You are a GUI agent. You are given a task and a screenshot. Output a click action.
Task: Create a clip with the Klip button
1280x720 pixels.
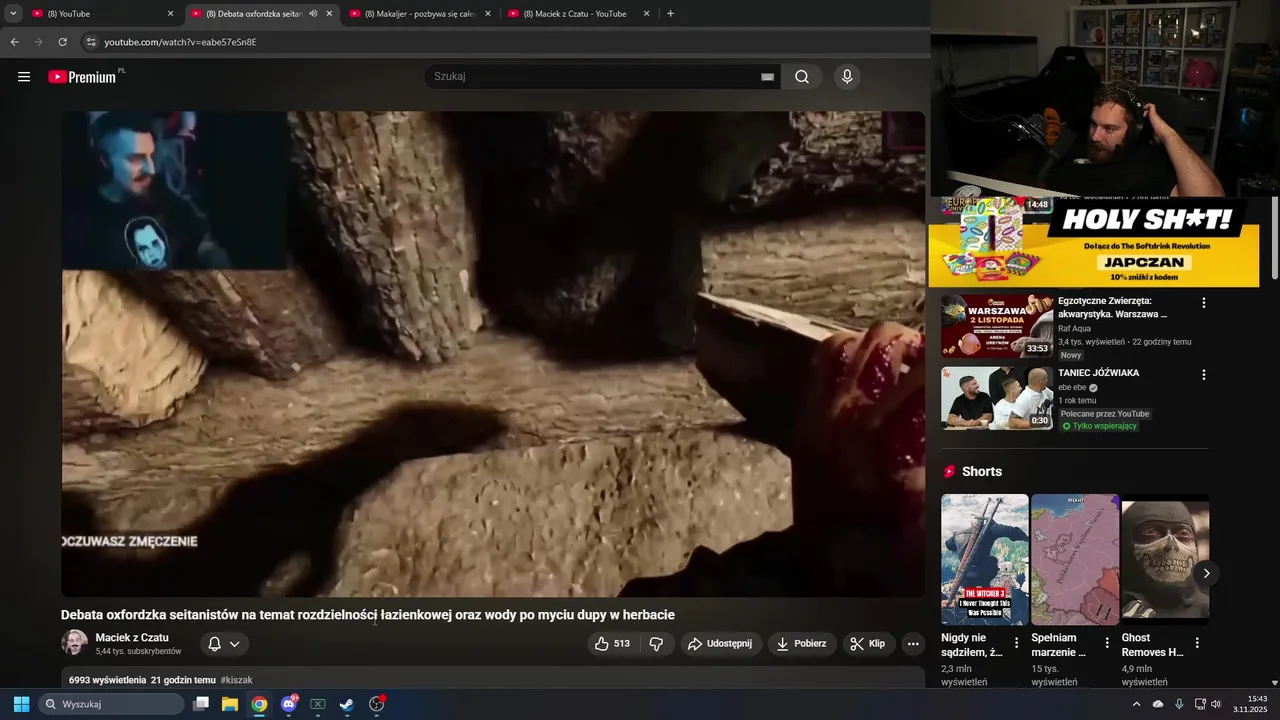pos(868,644)
